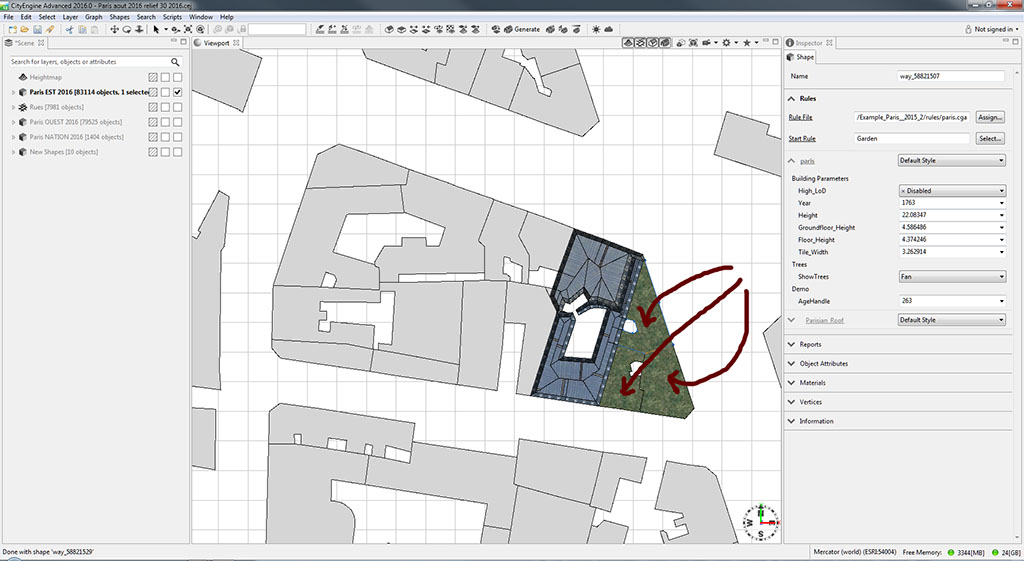
Task: Open the Graph menu
Action: click(93, 17)
